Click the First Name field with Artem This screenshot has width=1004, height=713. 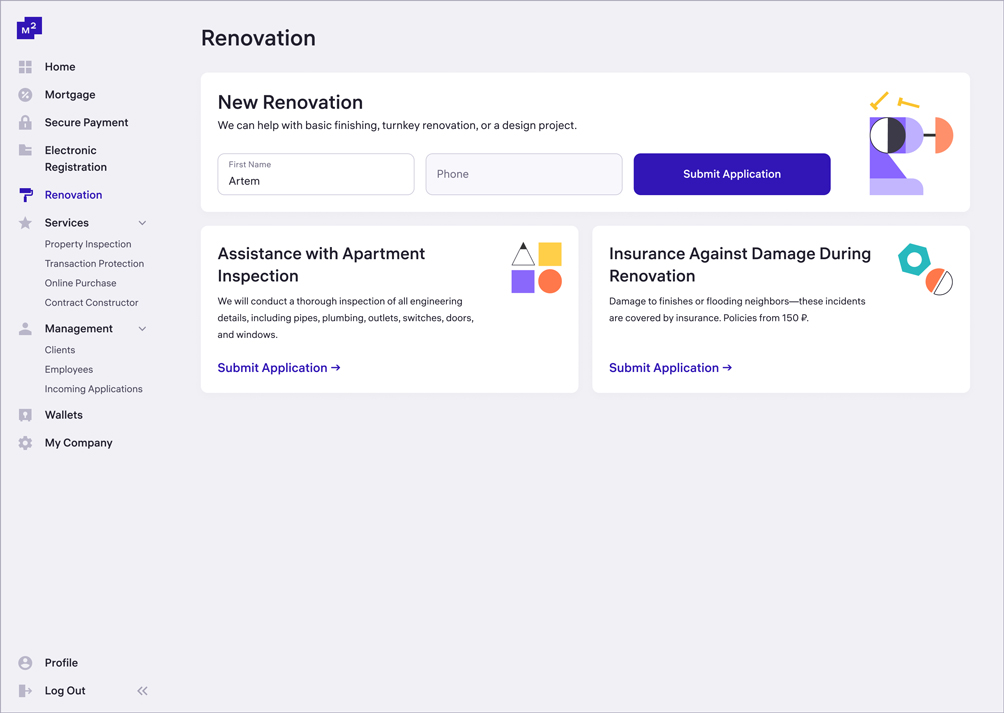click(x=316, y=175)
